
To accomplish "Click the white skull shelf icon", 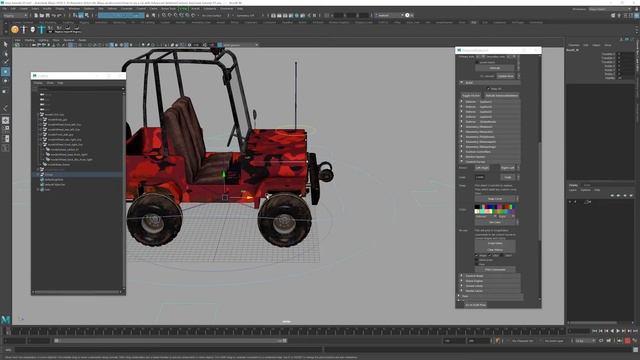I will tap(33, 29).
